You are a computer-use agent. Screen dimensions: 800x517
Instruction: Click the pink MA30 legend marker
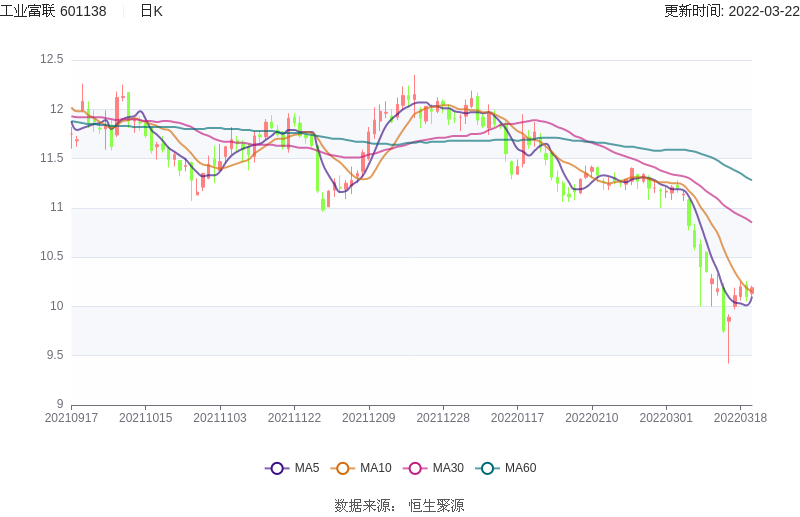tap(415, 468)
